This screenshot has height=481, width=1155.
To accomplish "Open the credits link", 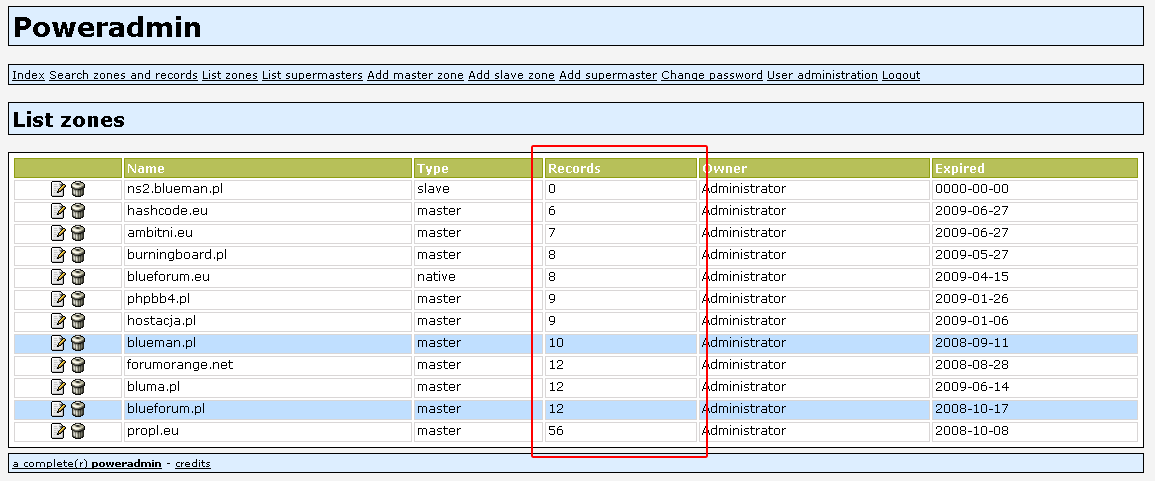I will [193, 464].
